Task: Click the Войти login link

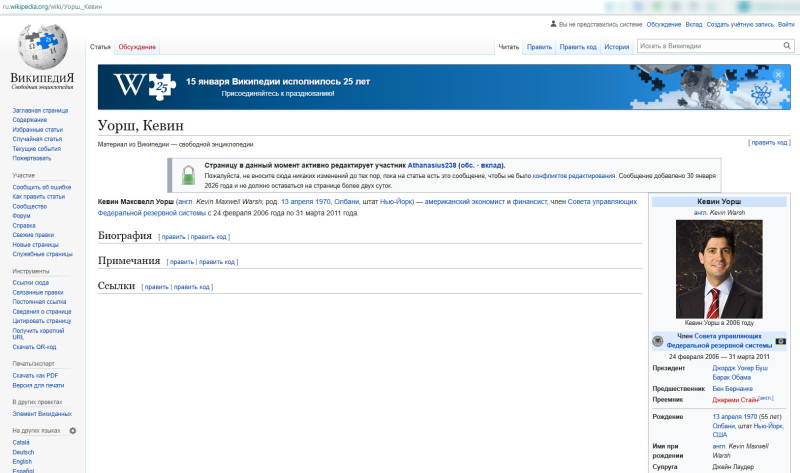Action: click(786, 24)
